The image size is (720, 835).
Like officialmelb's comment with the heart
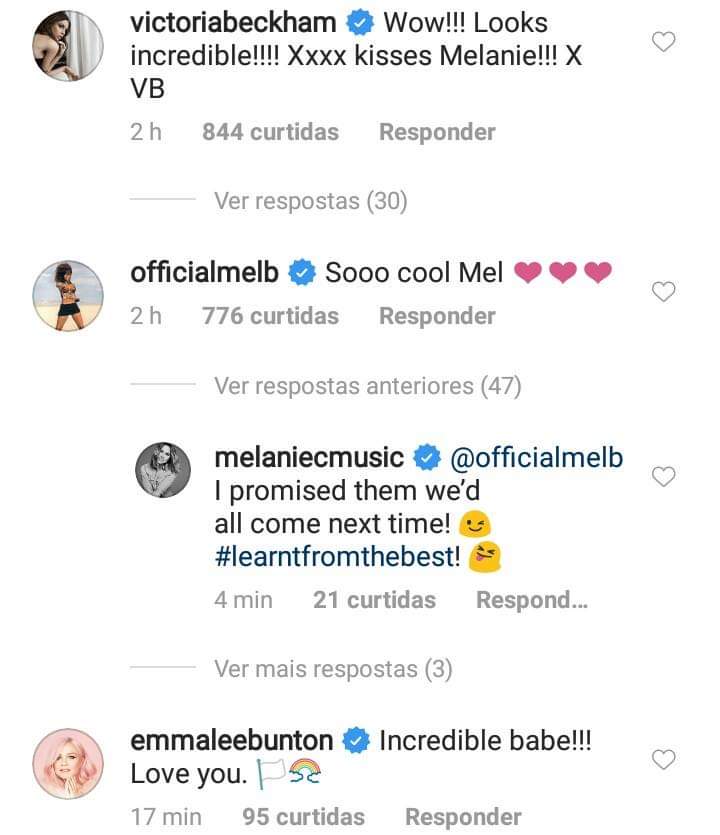[664, 292]
